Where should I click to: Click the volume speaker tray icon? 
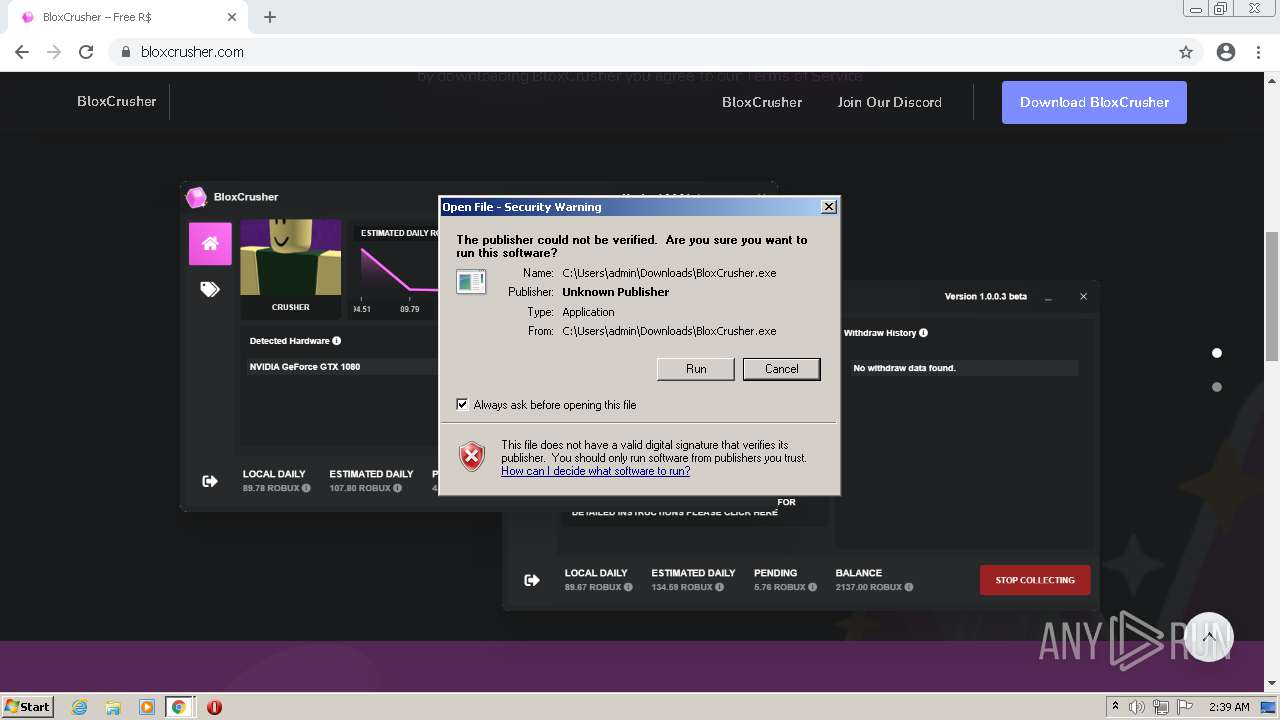tap(1137, 707)
